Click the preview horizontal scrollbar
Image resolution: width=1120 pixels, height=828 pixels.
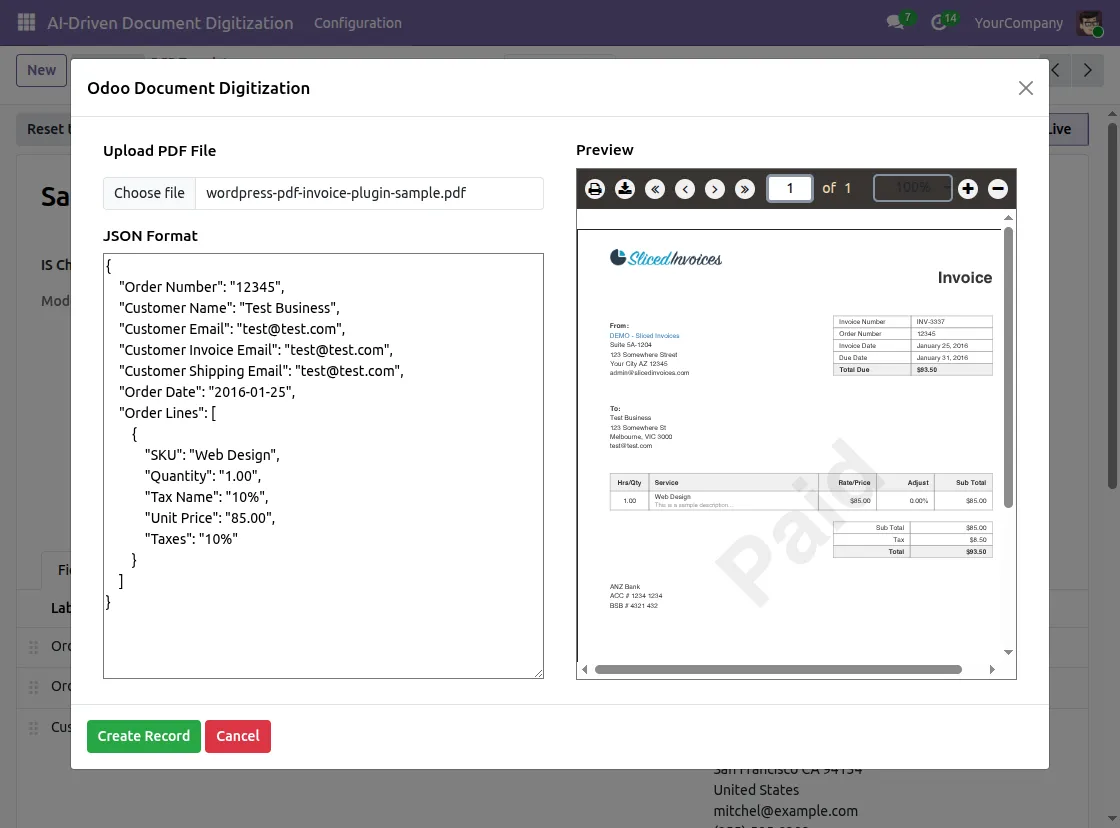tap(779, 669)
